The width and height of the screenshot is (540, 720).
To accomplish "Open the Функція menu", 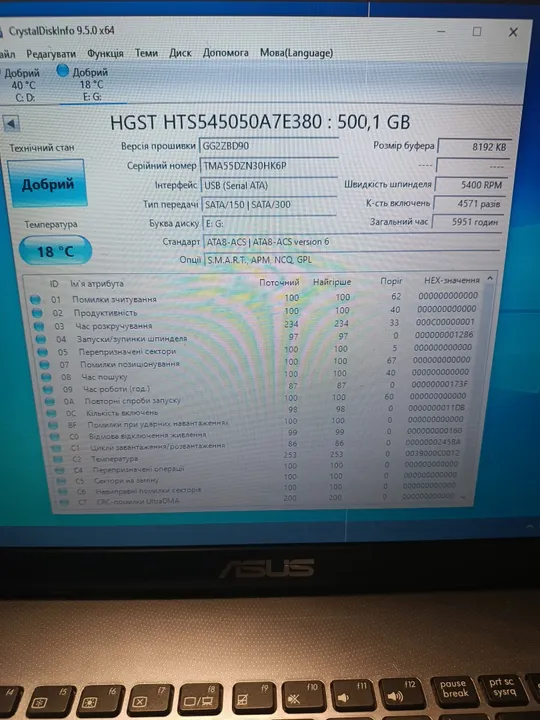I will pos(105,54).
